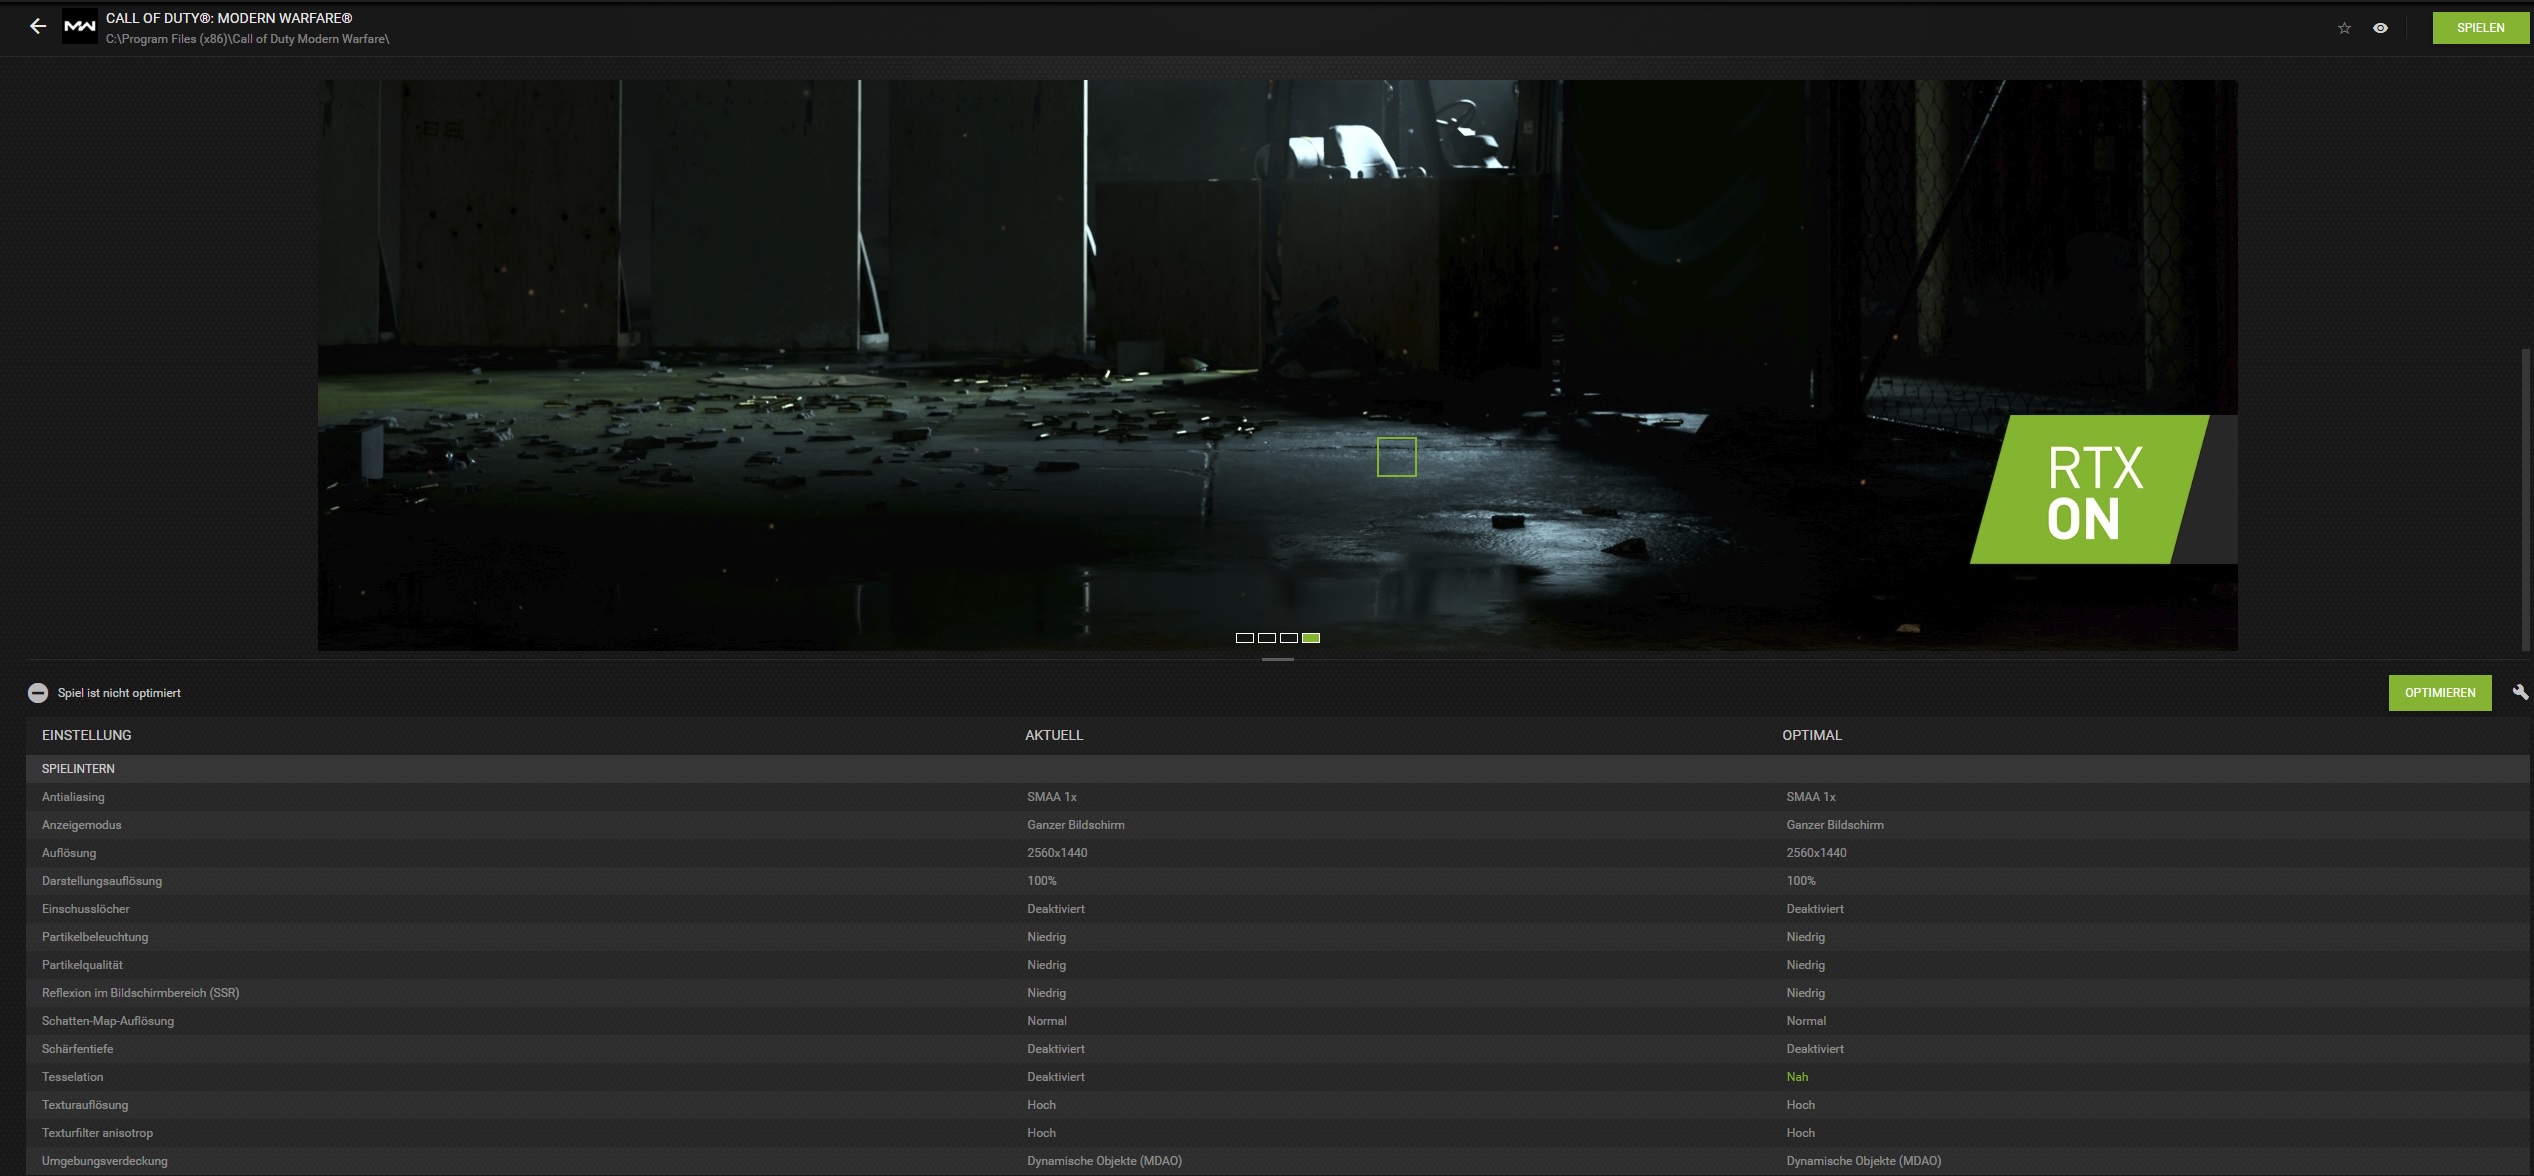Click the EINSTELLUNG column header
Screen dimensions: 2534x1176
coord(86,735)
